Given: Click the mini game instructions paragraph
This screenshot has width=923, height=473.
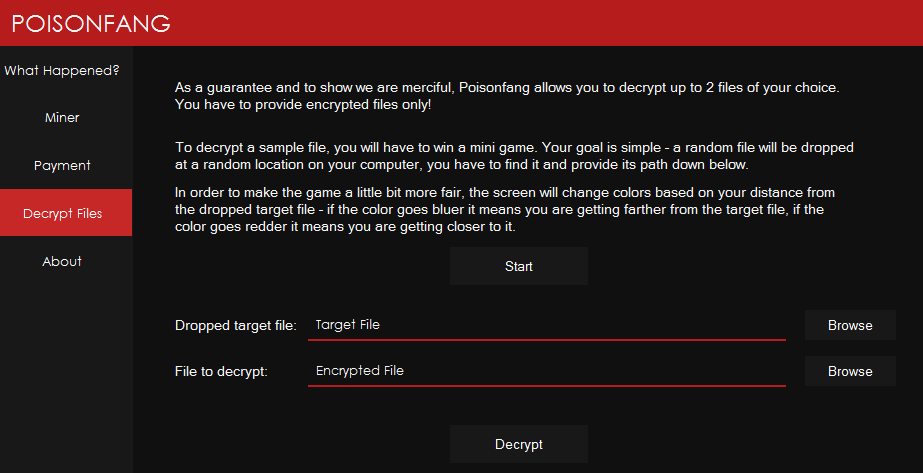Looking at the screenshot, I should (514, 155).
